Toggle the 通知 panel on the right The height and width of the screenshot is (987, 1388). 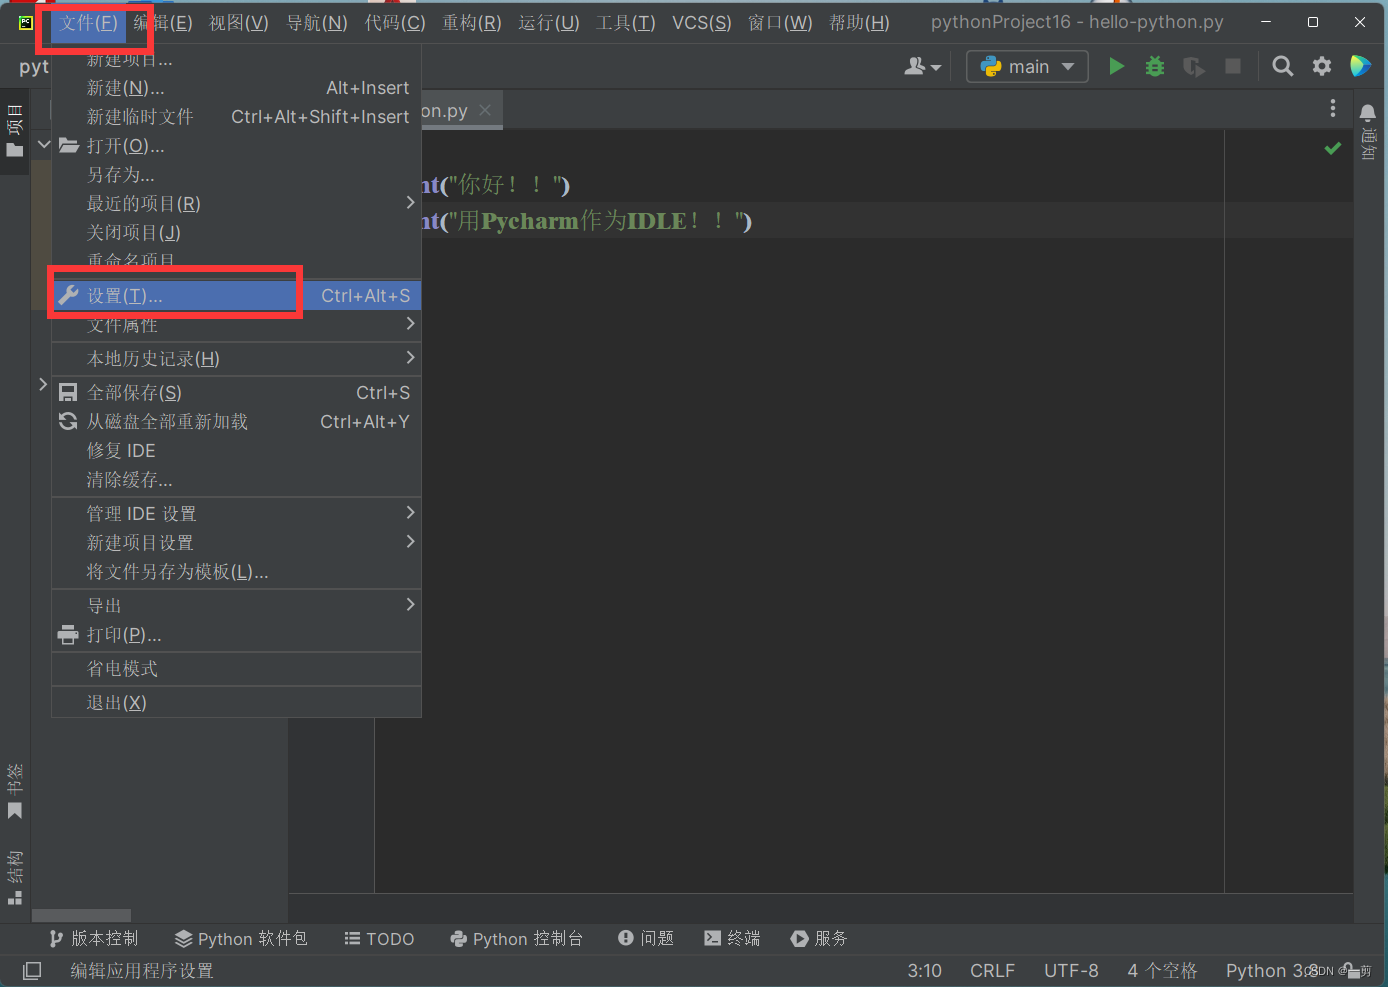pos(1369,145)
